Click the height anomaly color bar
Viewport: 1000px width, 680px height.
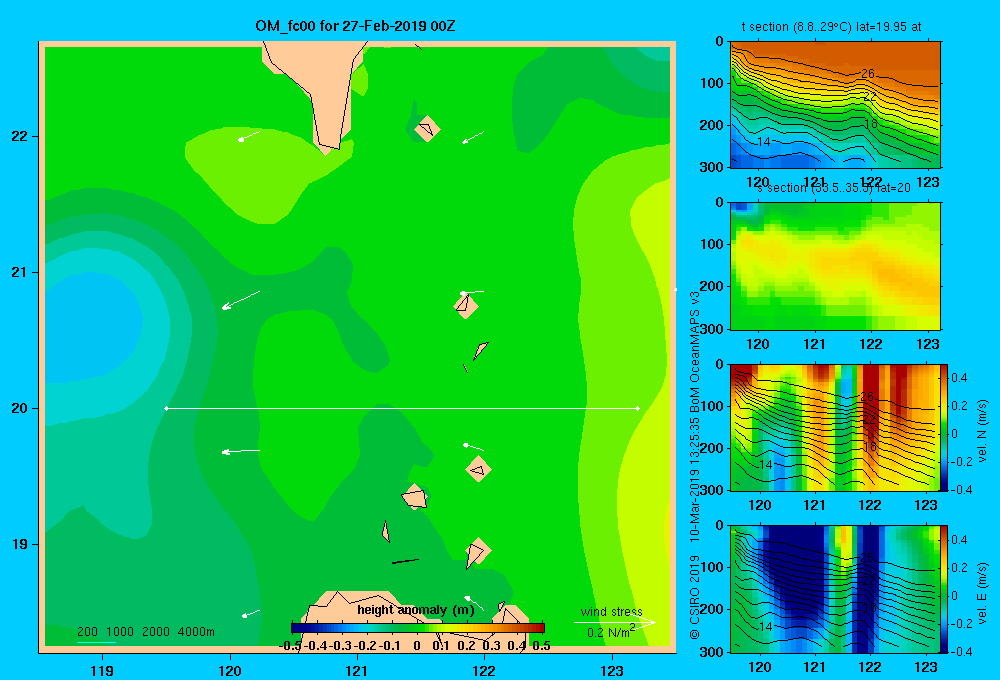[x=418, y=628]
